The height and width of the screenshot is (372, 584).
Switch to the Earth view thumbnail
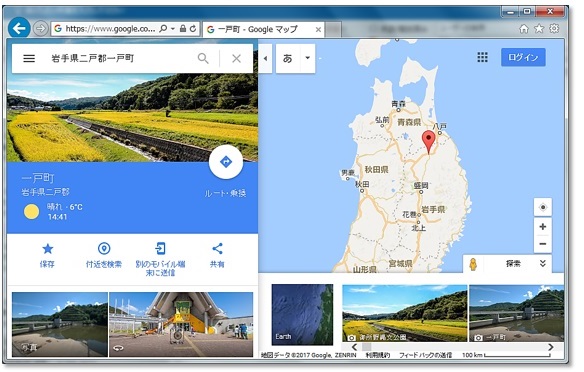(302, 314)
